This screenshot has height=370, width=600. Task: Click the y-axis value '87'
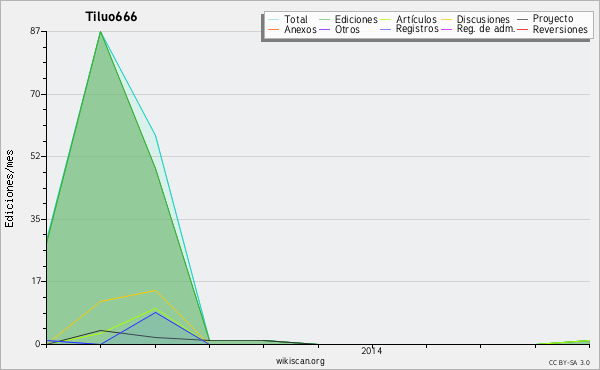[35, 31]
